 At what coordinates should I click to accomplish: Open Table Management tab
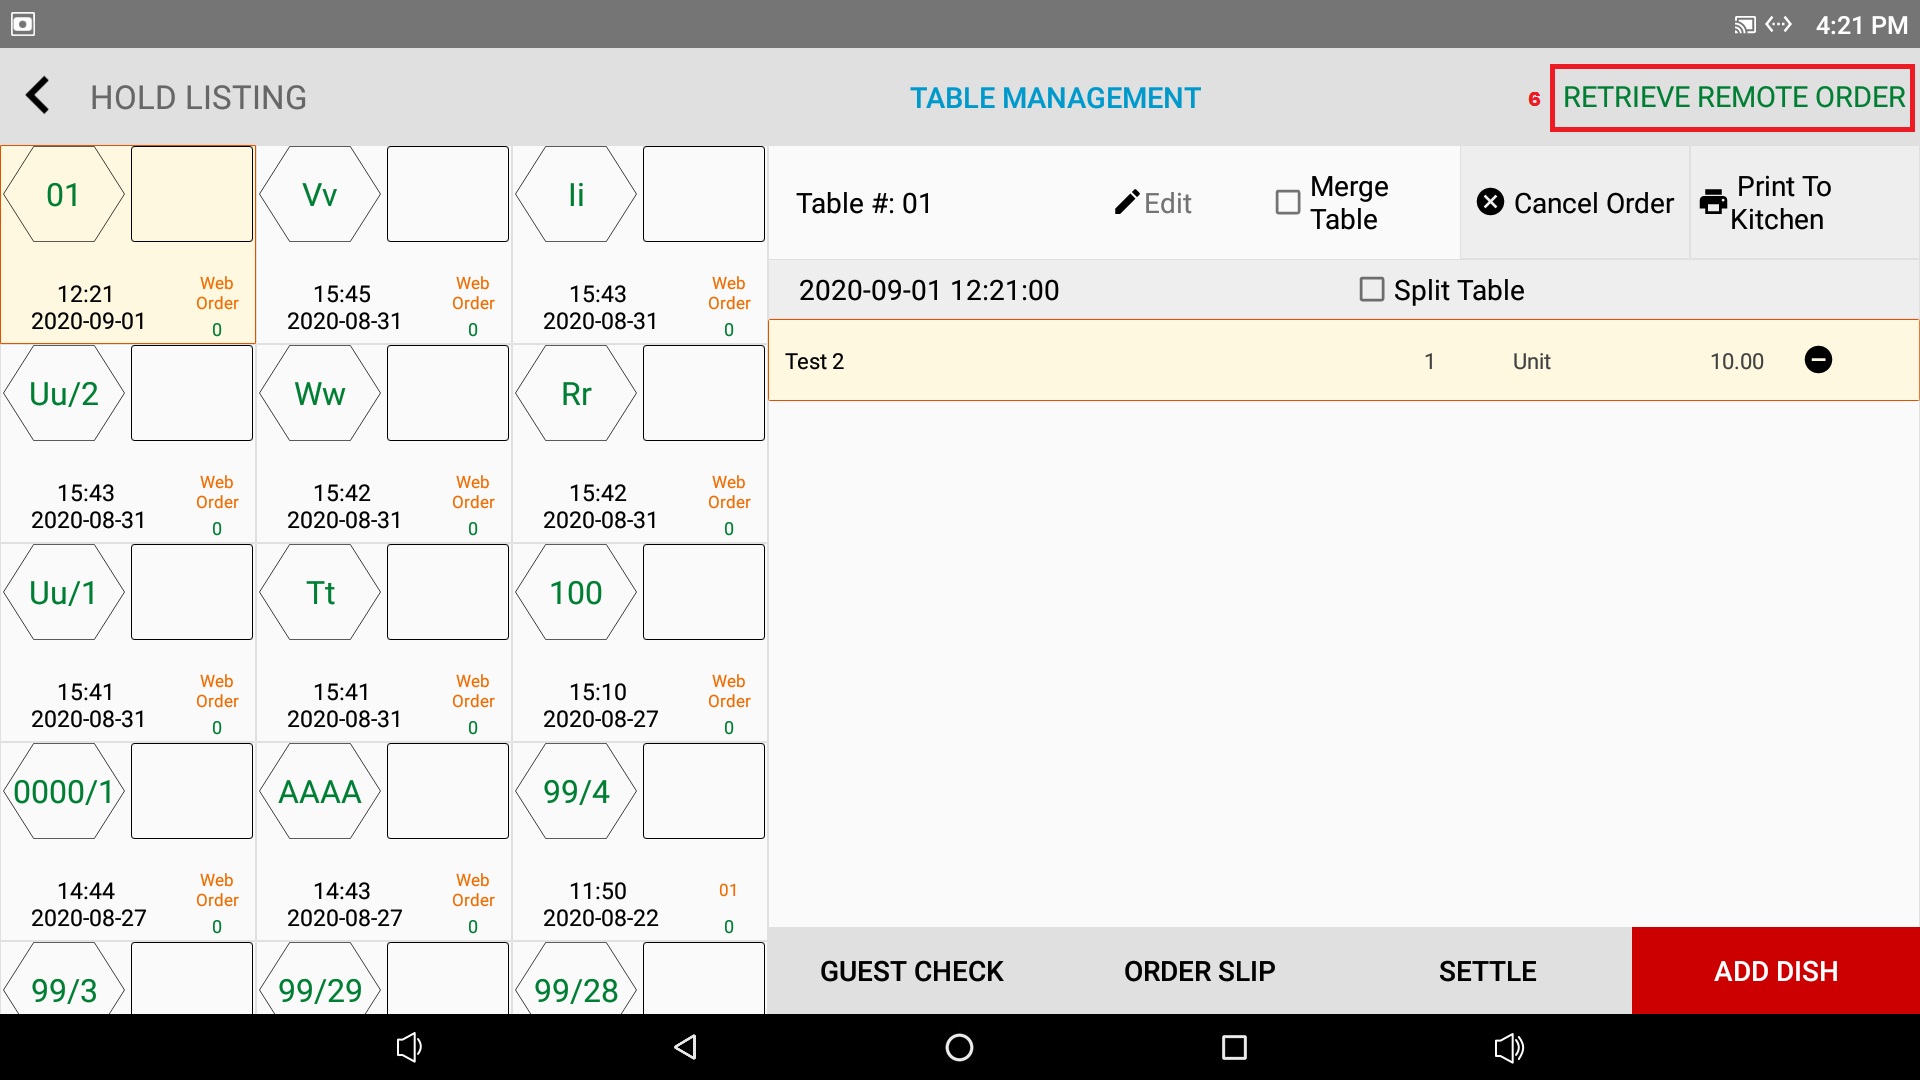[x=1054, y=98]
